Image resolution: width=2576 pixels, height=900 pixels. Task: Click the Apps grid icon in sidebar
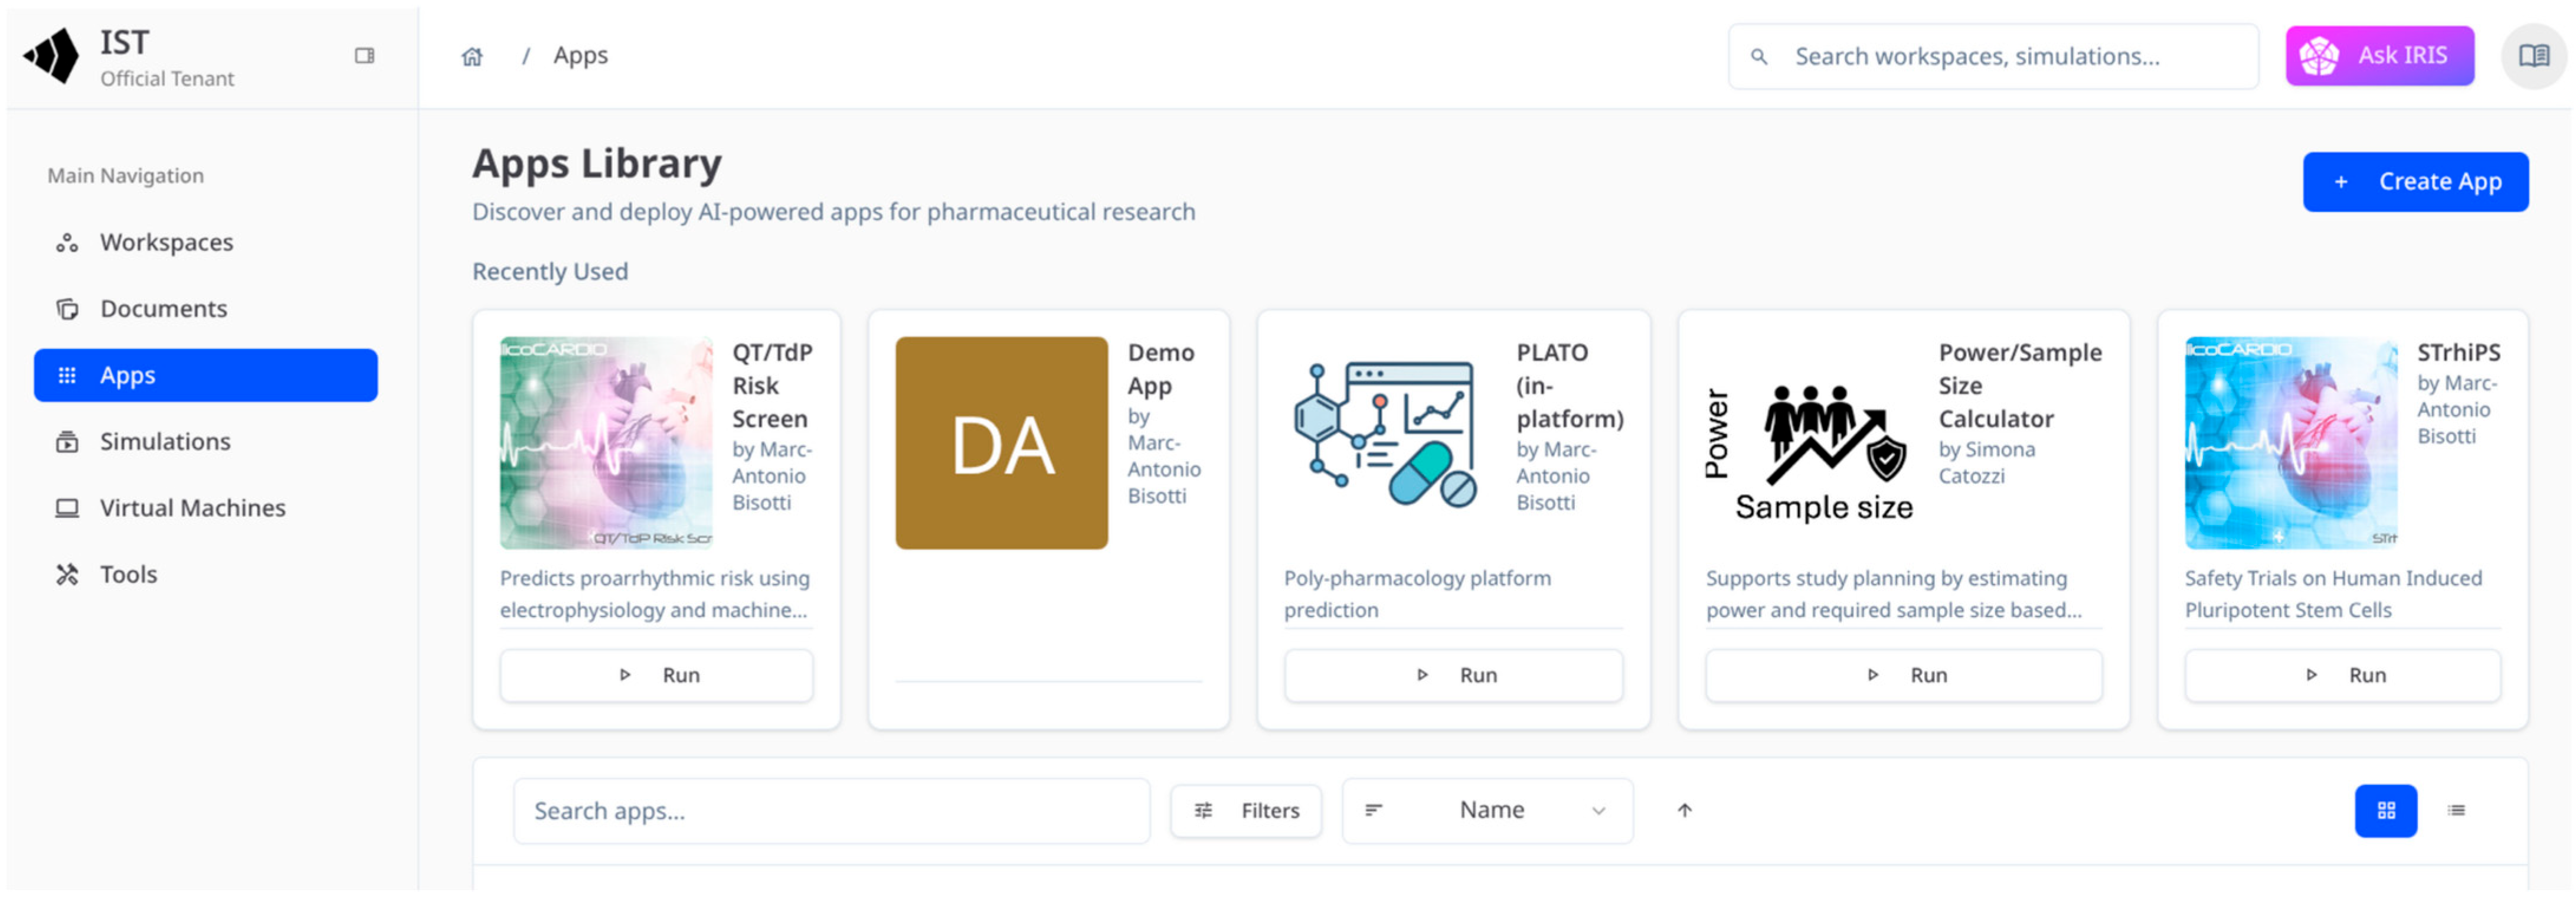[67, 376]
